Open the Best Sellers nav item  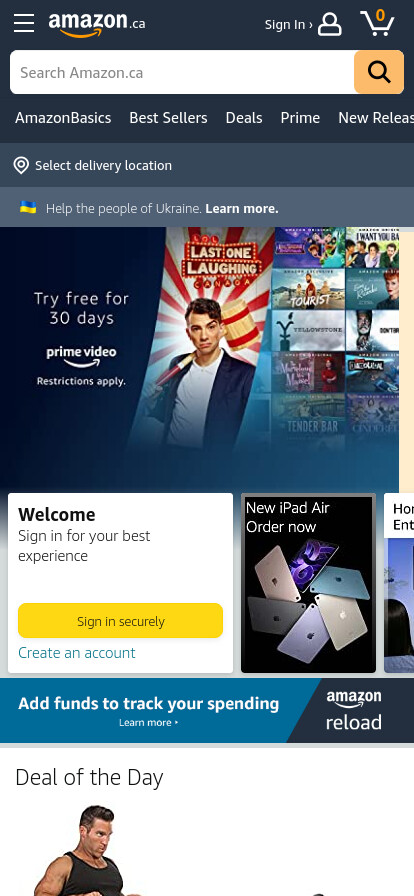coord(168,118)
